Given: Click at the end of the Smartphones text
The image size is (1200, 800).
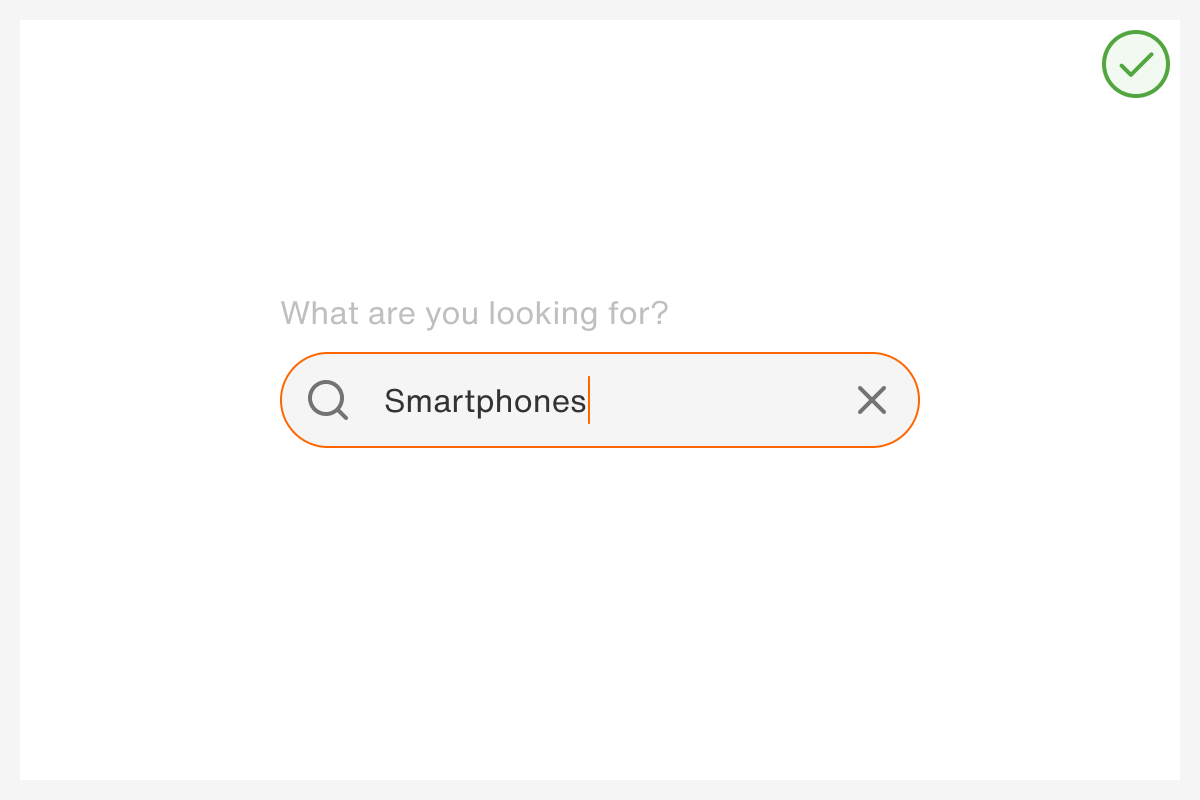Looking at the screenshot, I should tap(589, 400).
